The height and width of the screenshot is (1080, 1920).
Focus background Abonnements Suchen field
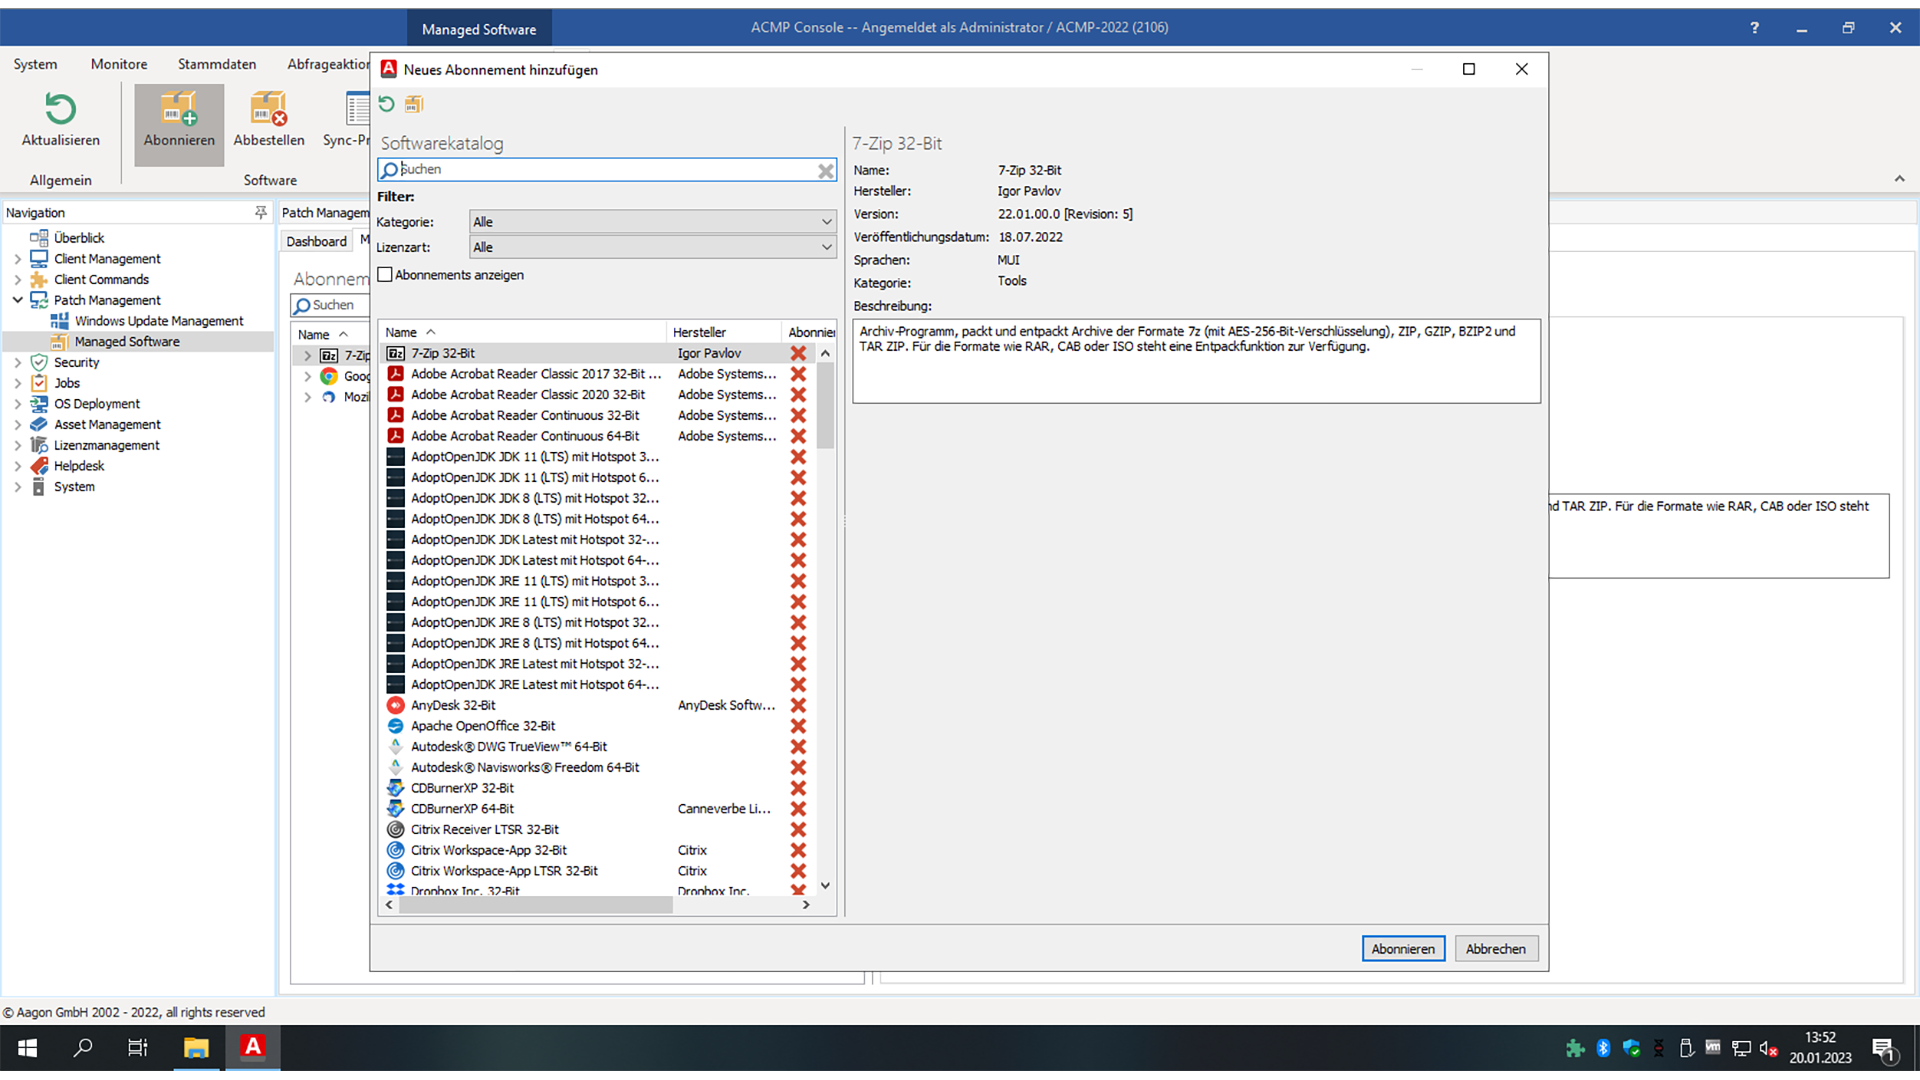330,305
